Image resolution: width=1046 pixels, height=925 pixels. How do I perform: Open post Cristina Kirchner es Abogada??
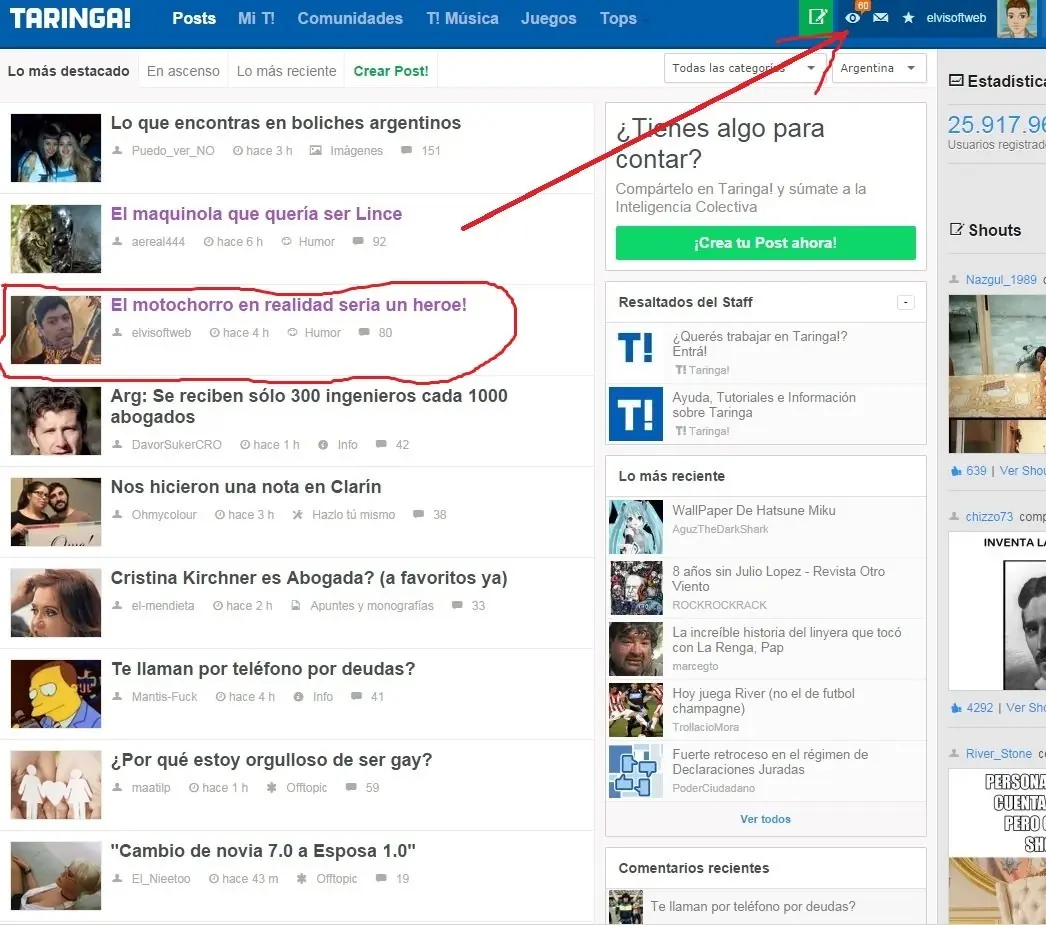(x=309, y=578)
